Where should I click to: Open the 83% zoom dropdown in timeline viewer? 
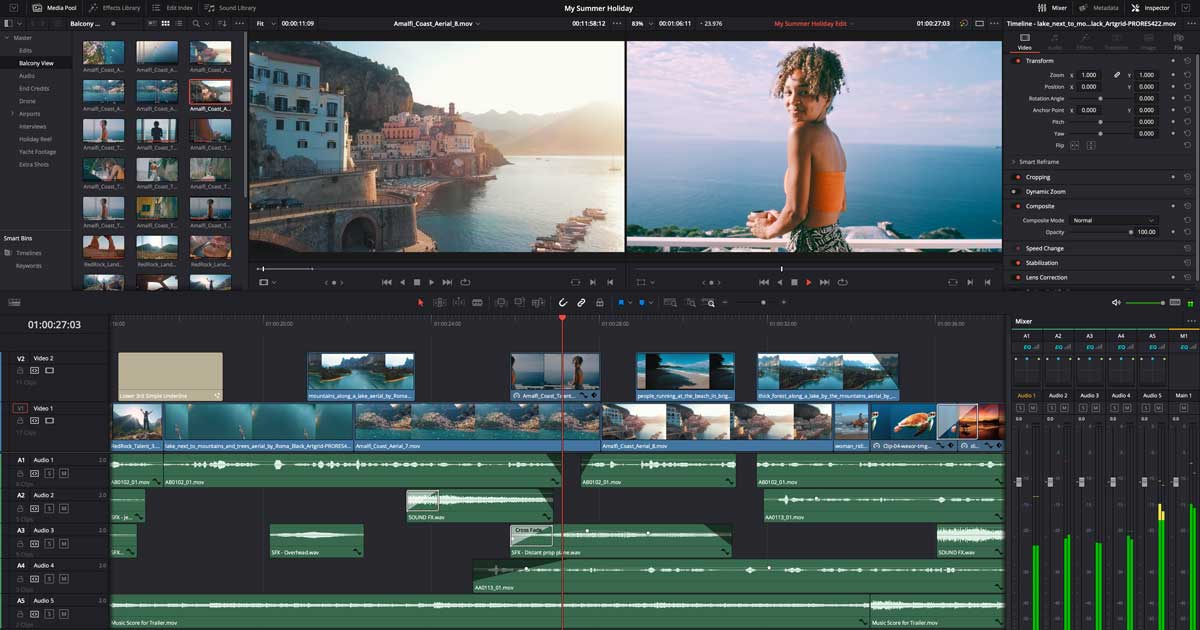click(641, 22)
